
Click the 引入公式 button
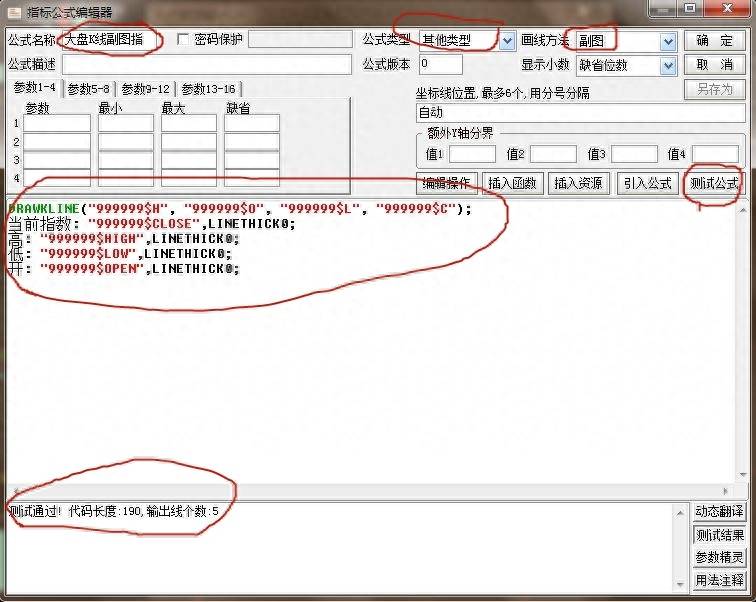coord(648,183)
